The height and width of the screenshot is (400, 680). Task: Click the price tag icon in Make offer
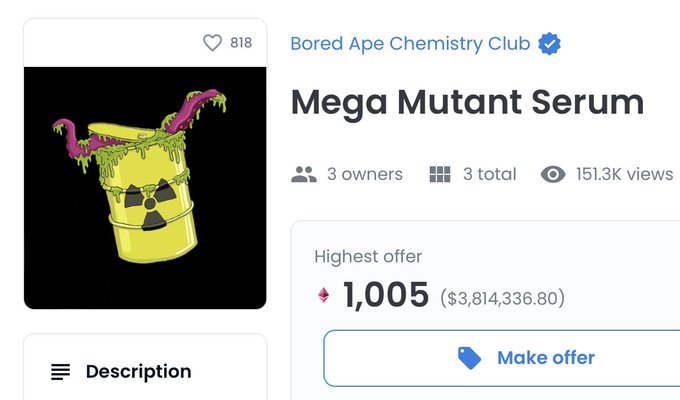pos(469,358)
